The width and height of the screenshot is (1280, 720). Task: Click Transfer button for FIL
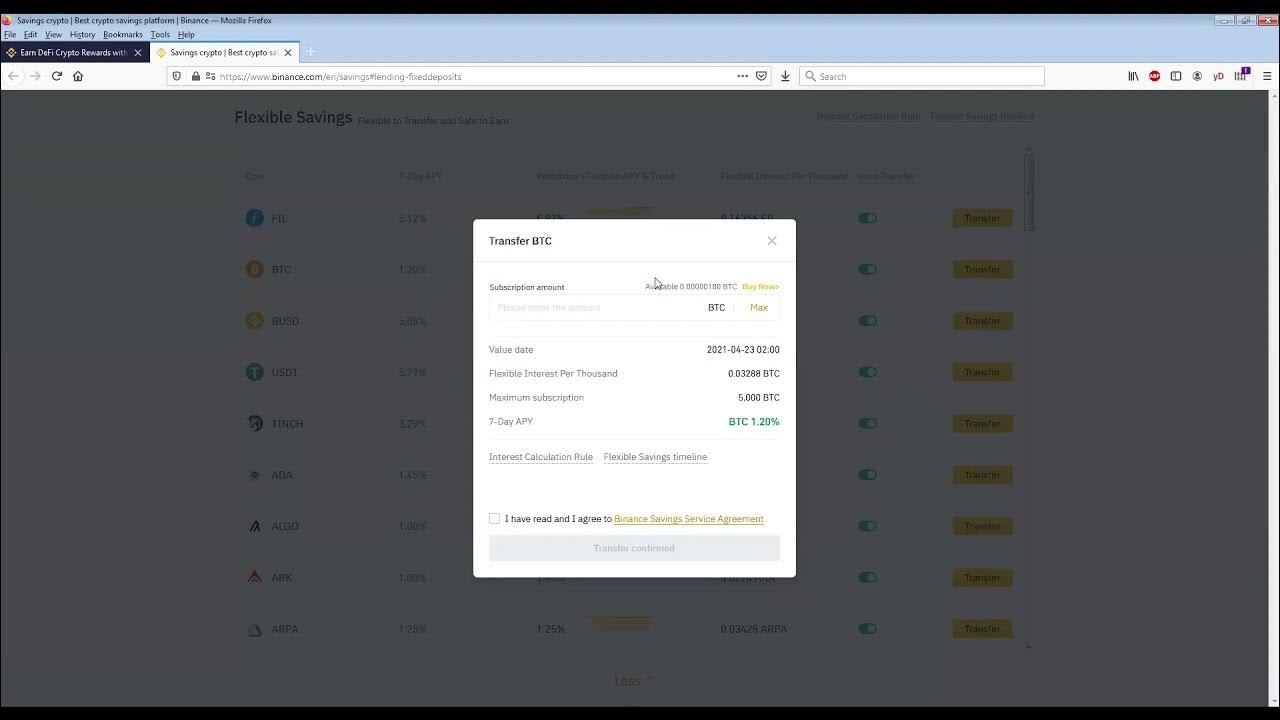[x=982, y=218]
